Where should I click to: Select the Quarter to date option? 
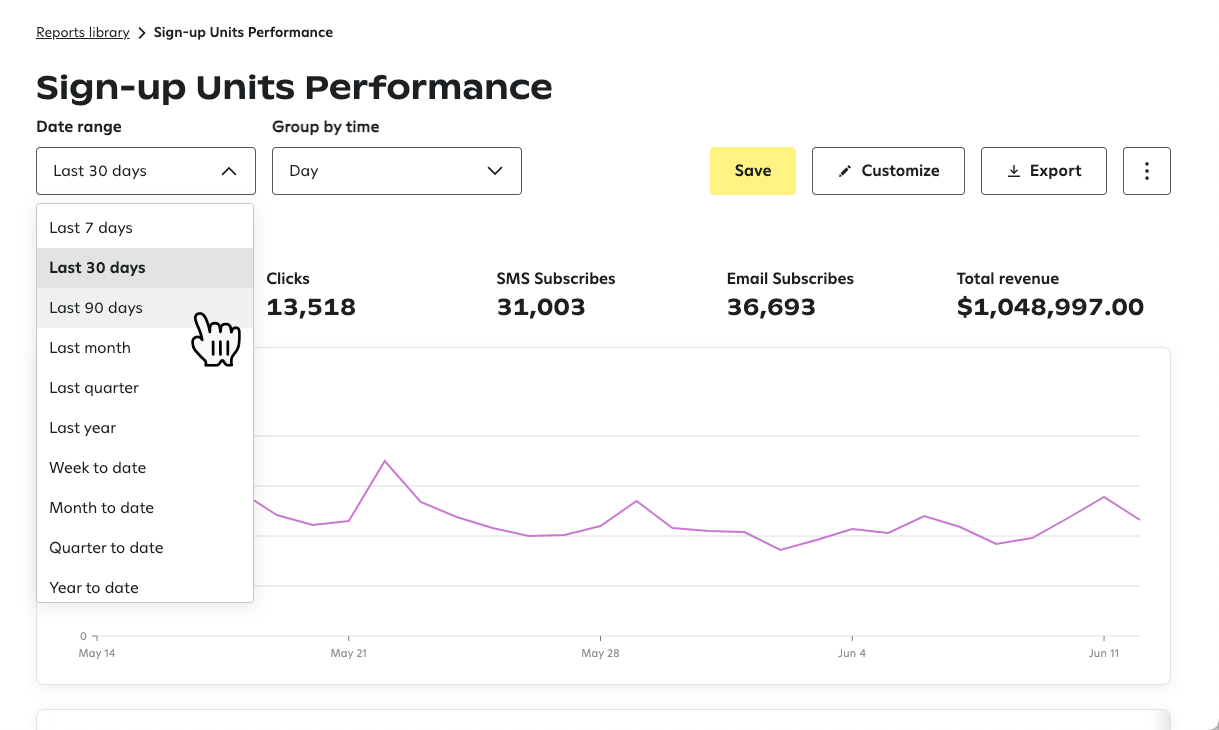[x=106, y=547]
